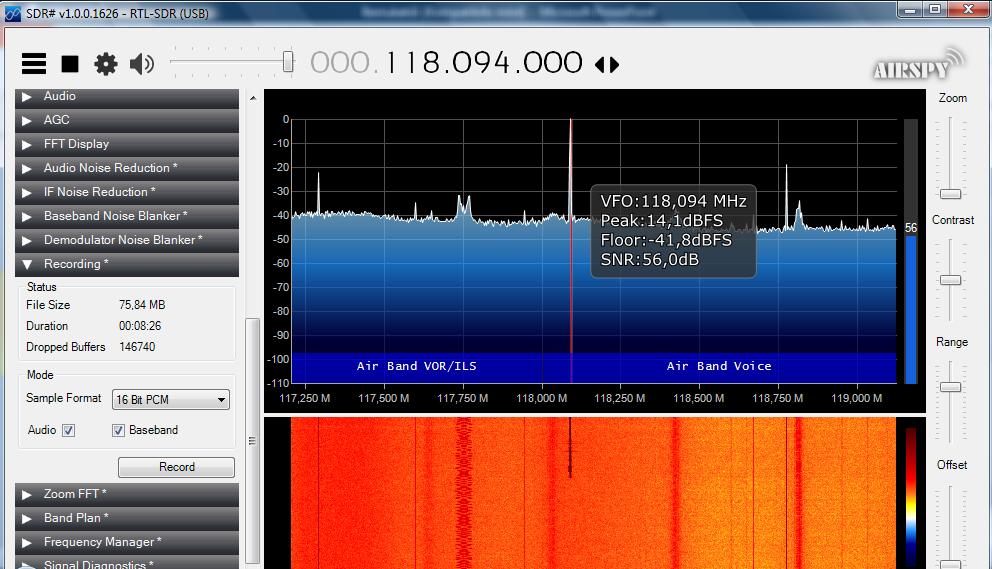This screenshot has height=569, width=992.
Task: Adjust the Offset slider handle
Action: [x=950, y=564]
